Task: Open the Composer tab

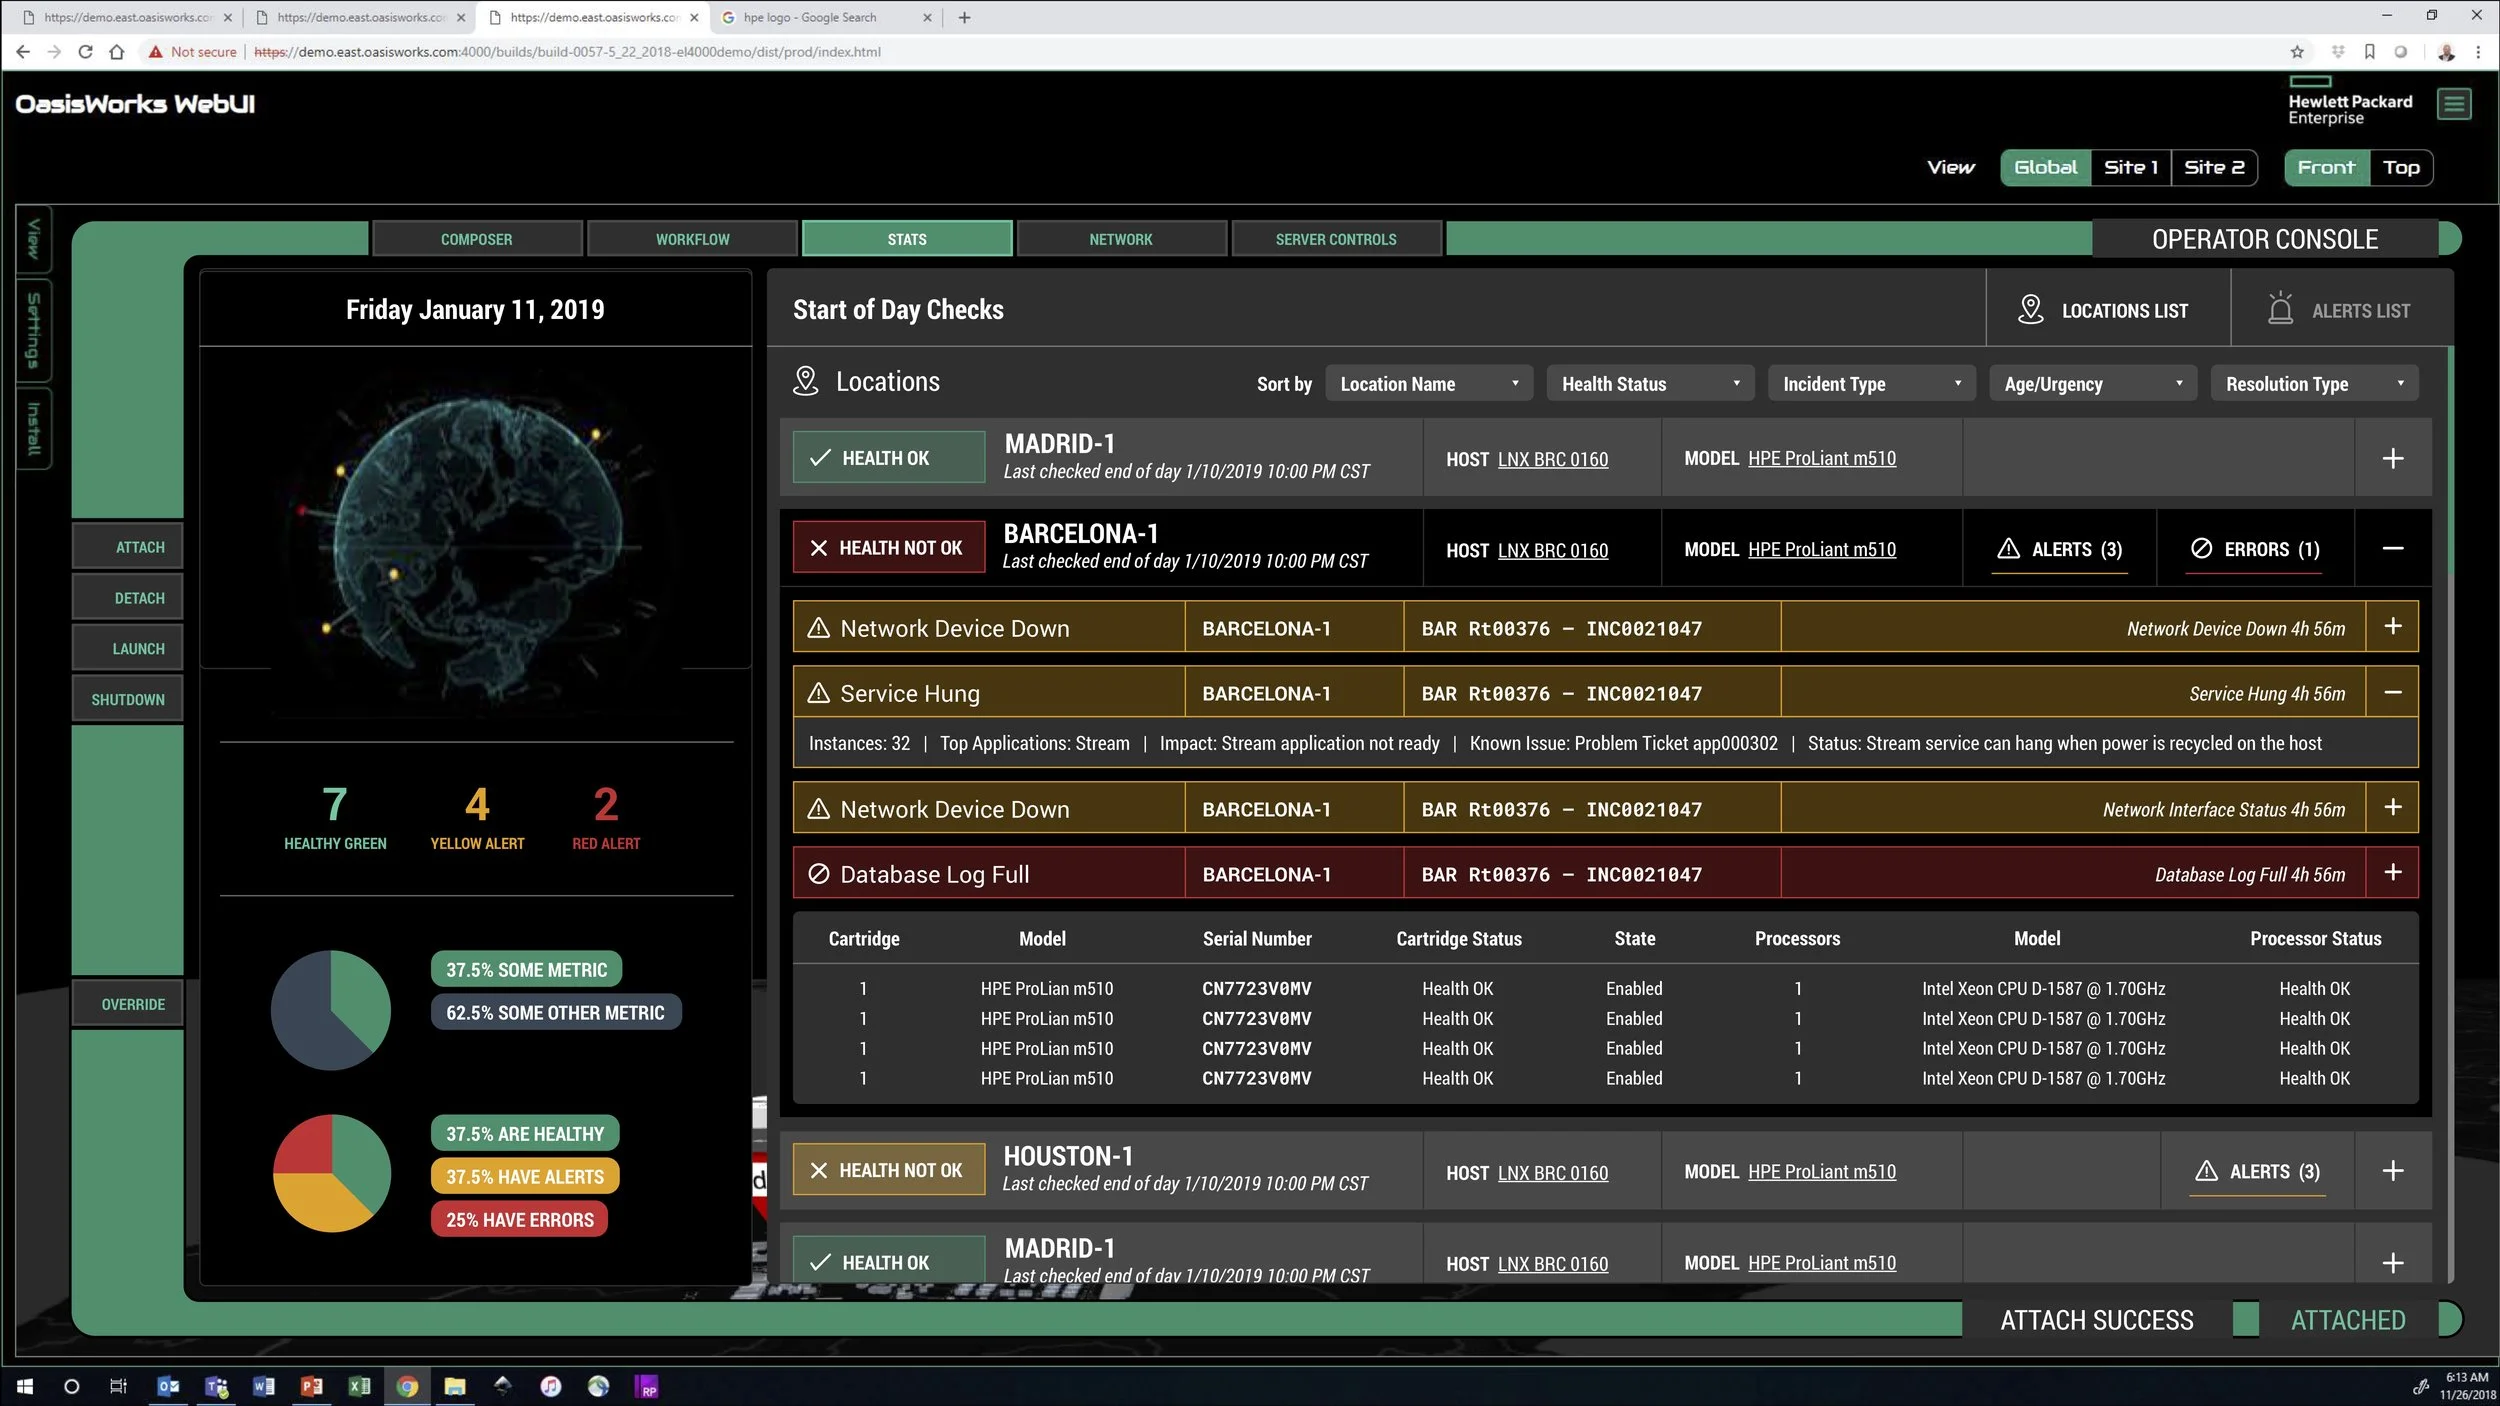Action: pos(476,240)
